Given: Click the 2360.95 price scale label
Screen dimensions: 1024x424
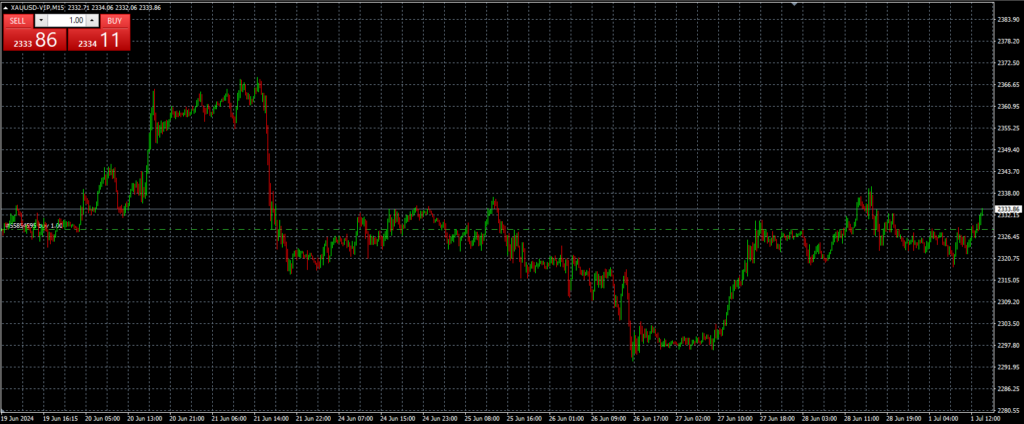Looking at the screenshot, I should tap(1008, 106).
